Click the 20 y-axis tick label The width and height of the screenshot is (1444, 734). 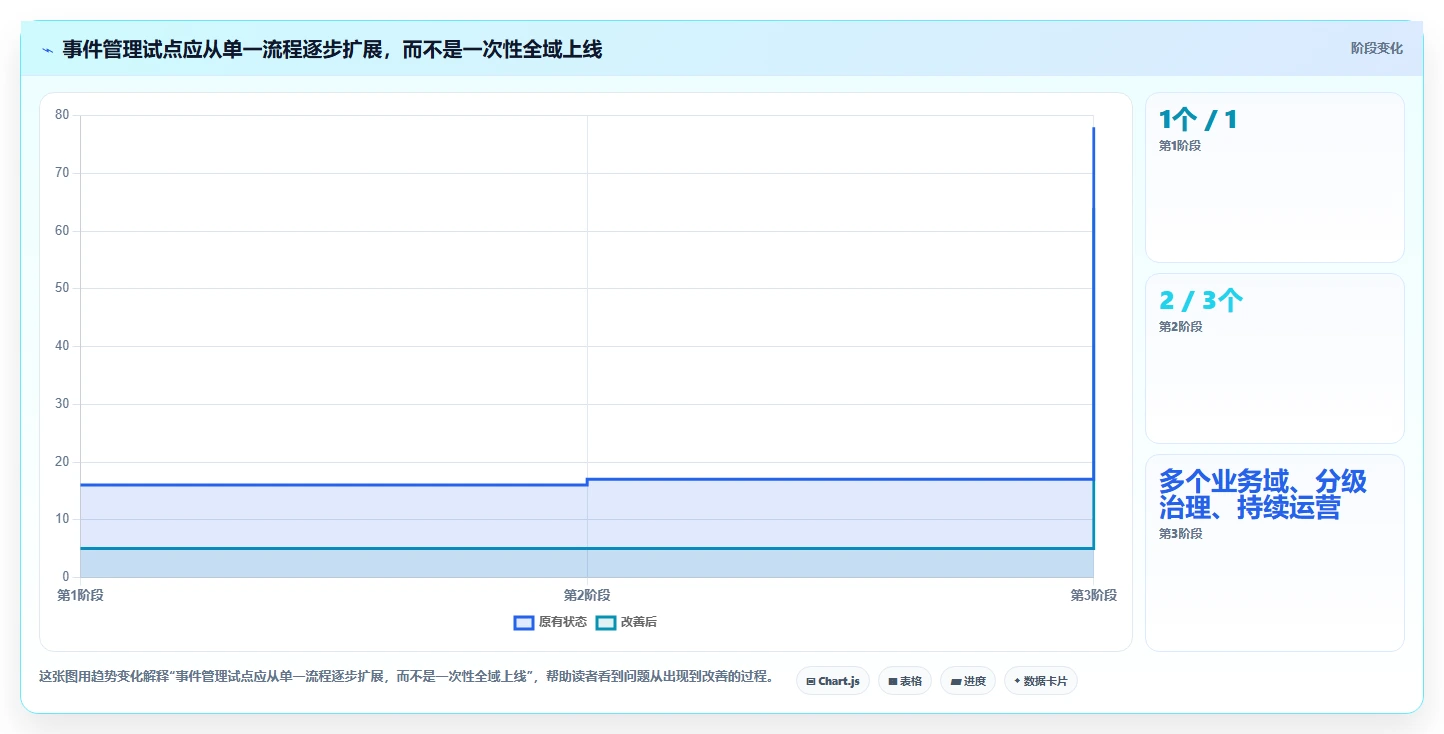(x=62, y=462)
